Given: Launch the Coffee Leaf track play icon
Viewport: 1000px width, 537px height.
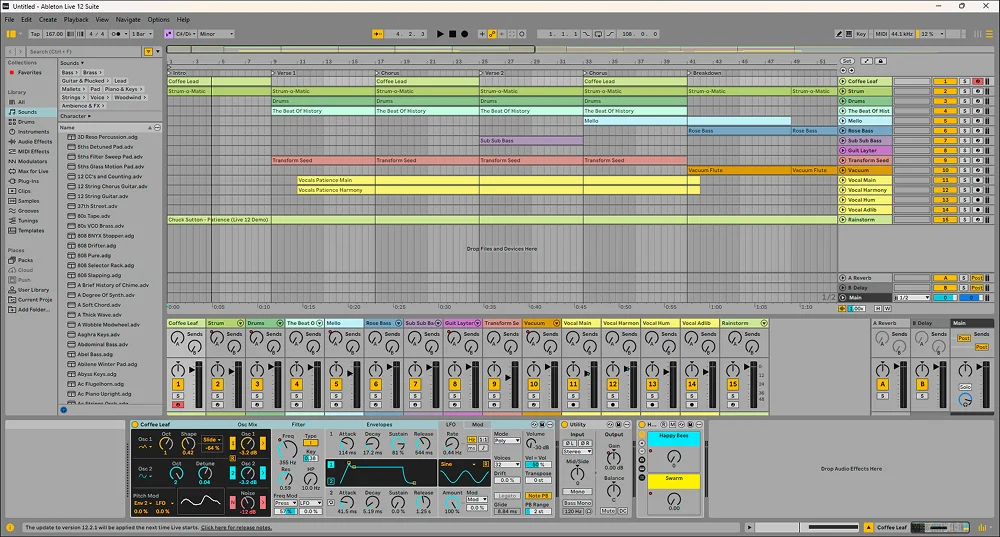Looking at the screenshot, I should (842, 82).
